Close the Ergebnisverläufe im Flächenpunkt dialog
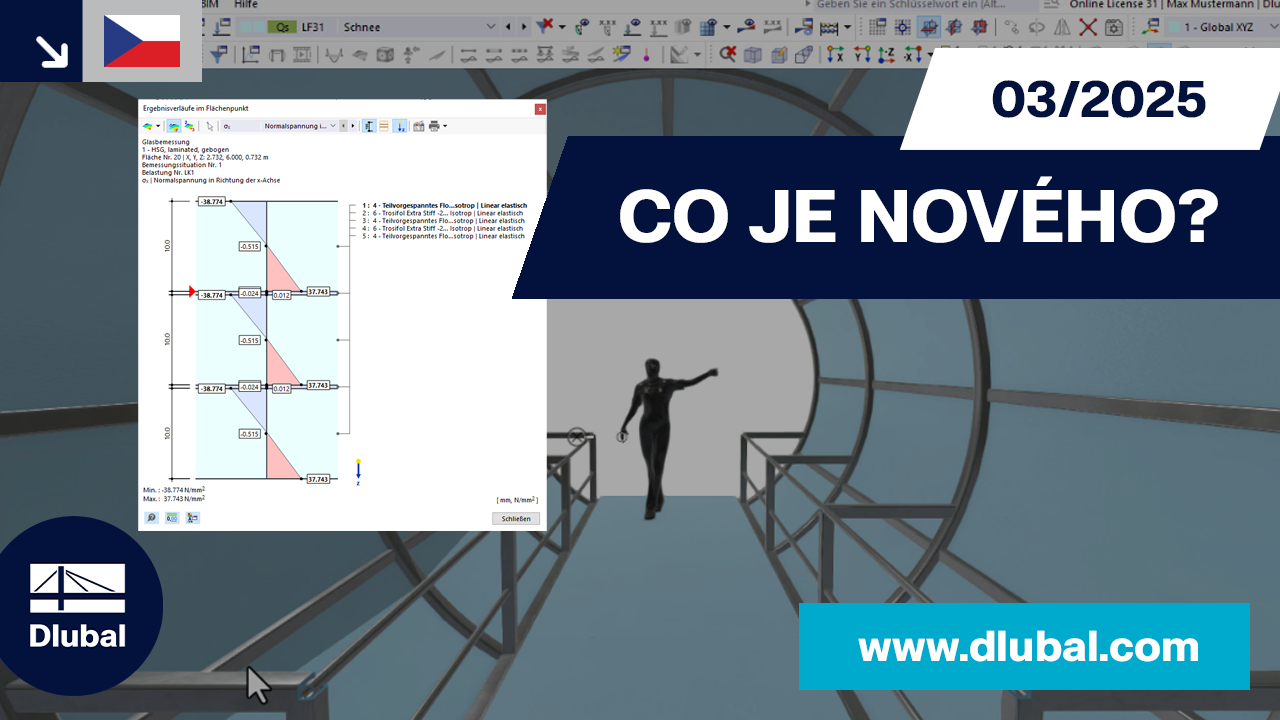1280x720 pixels. [x=540, y=108]
